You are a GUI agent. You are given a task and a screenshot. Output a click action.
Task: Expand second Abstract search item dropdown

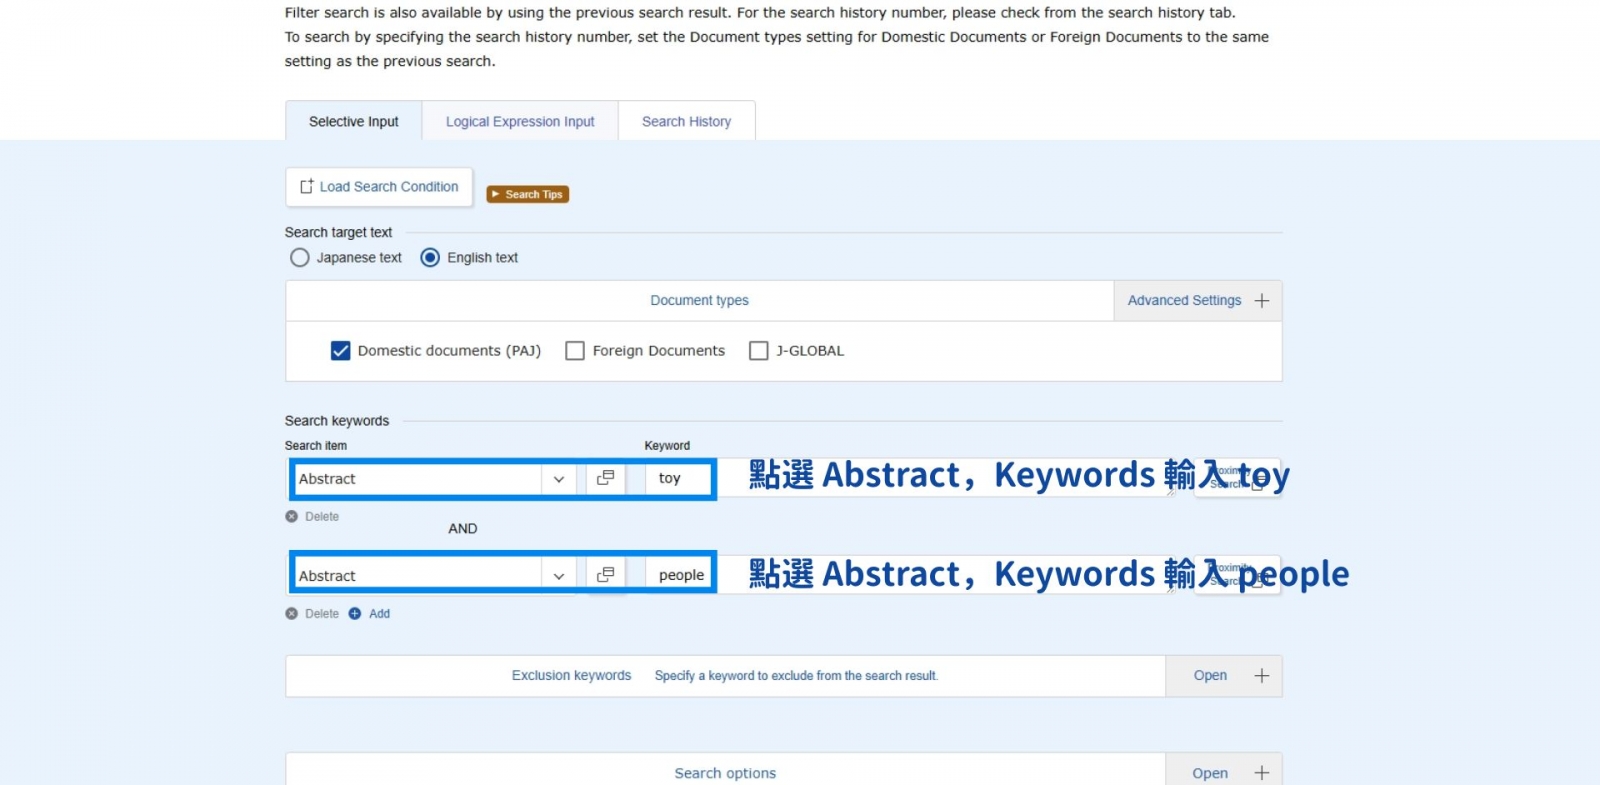click(x=558, y=576)
